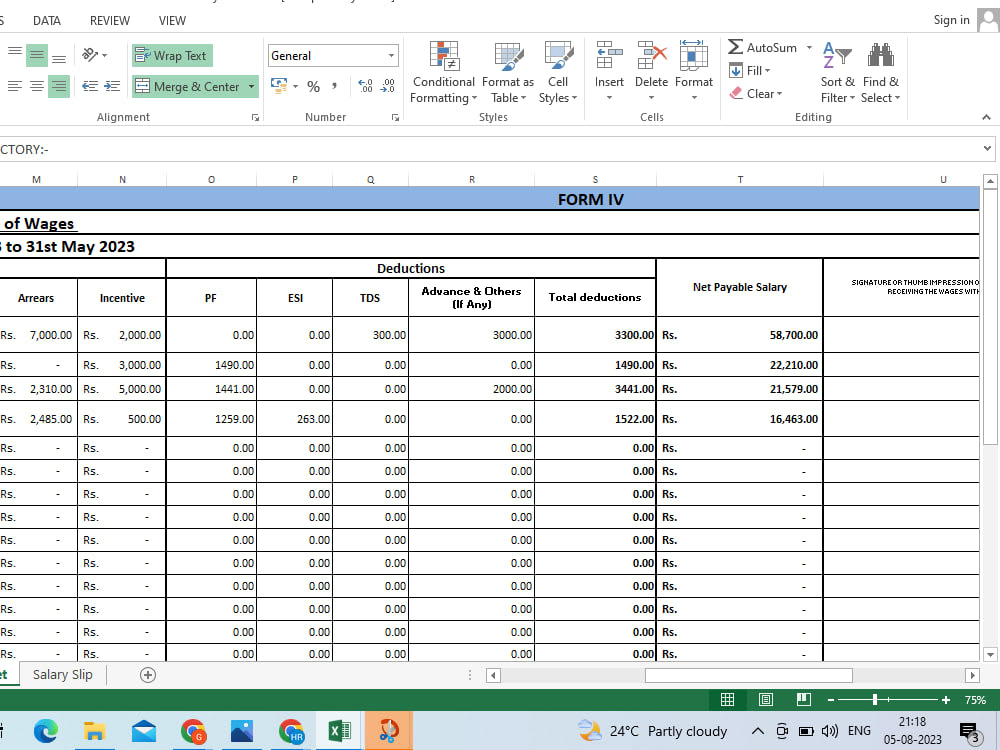
Task: Open Find & Select menu
Action: click(880, 72)
